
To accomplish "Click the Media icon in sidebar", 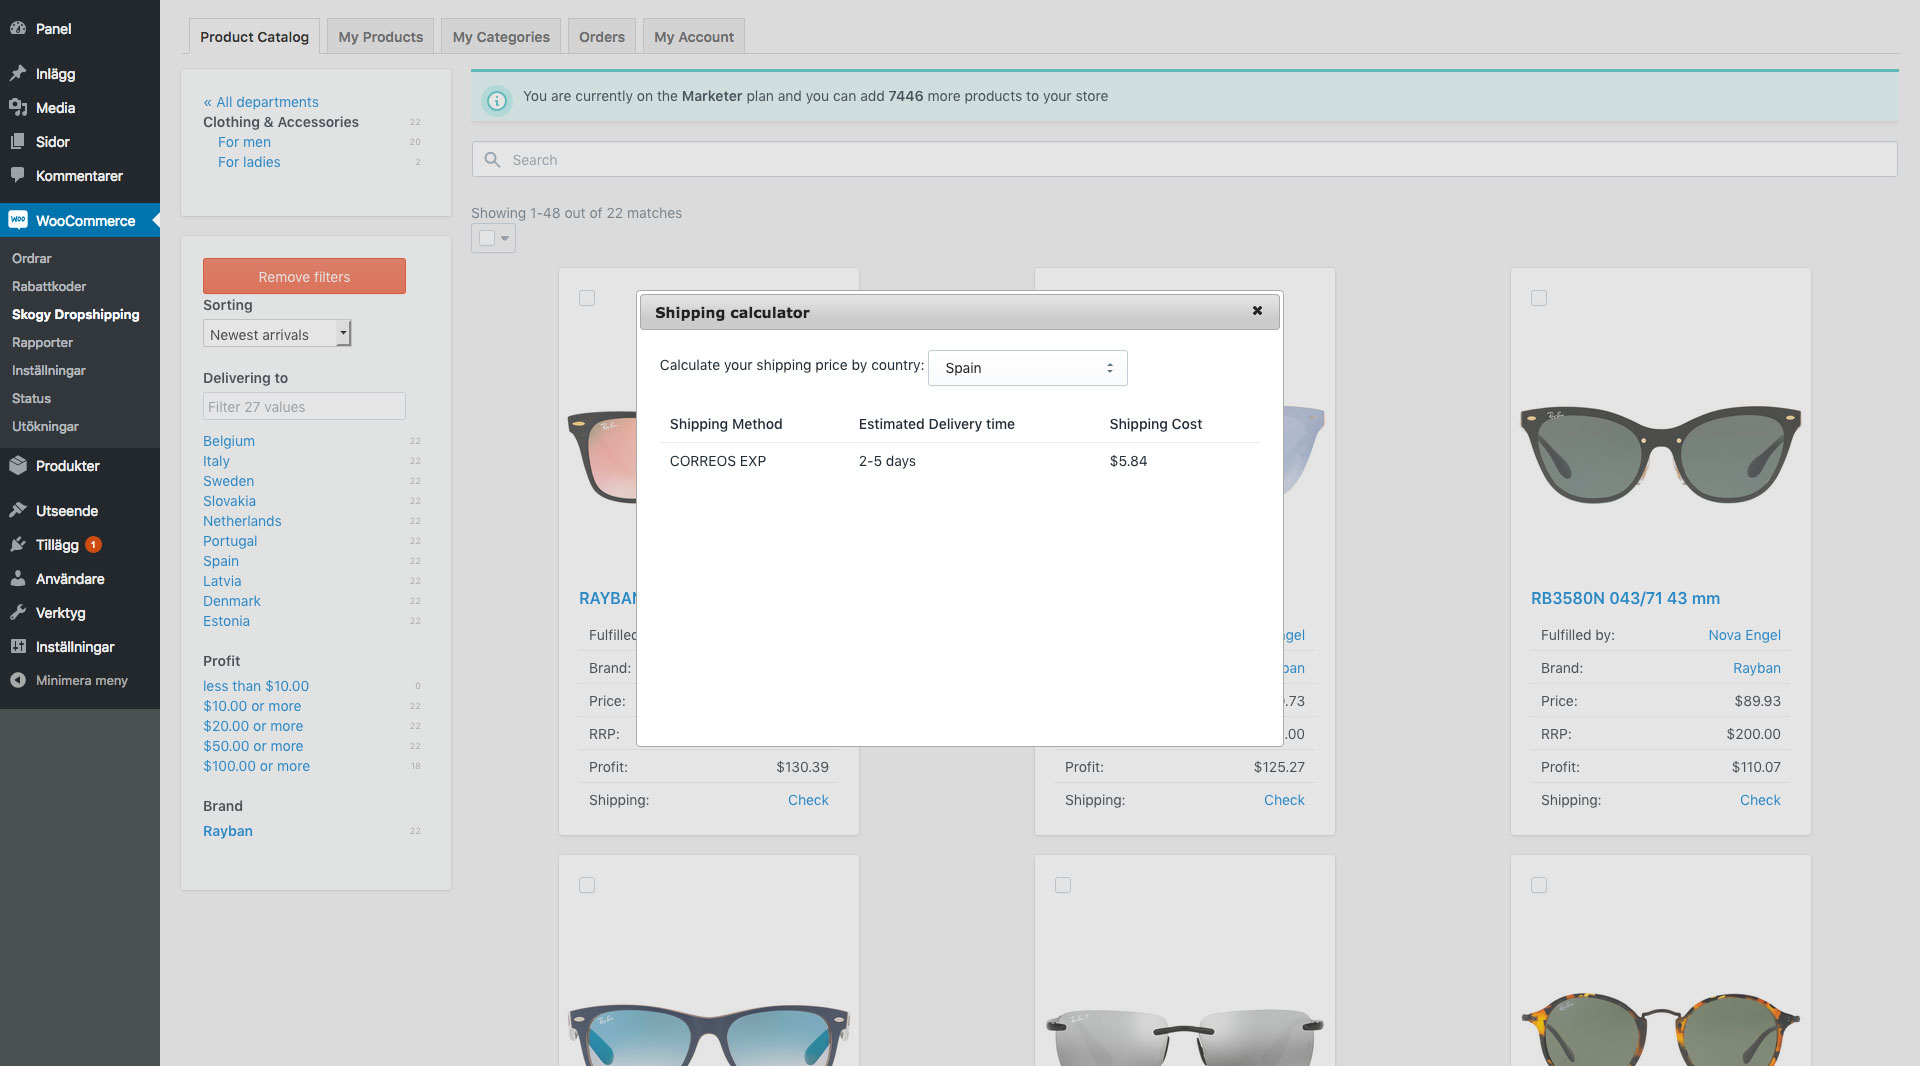I will [18, 107].
